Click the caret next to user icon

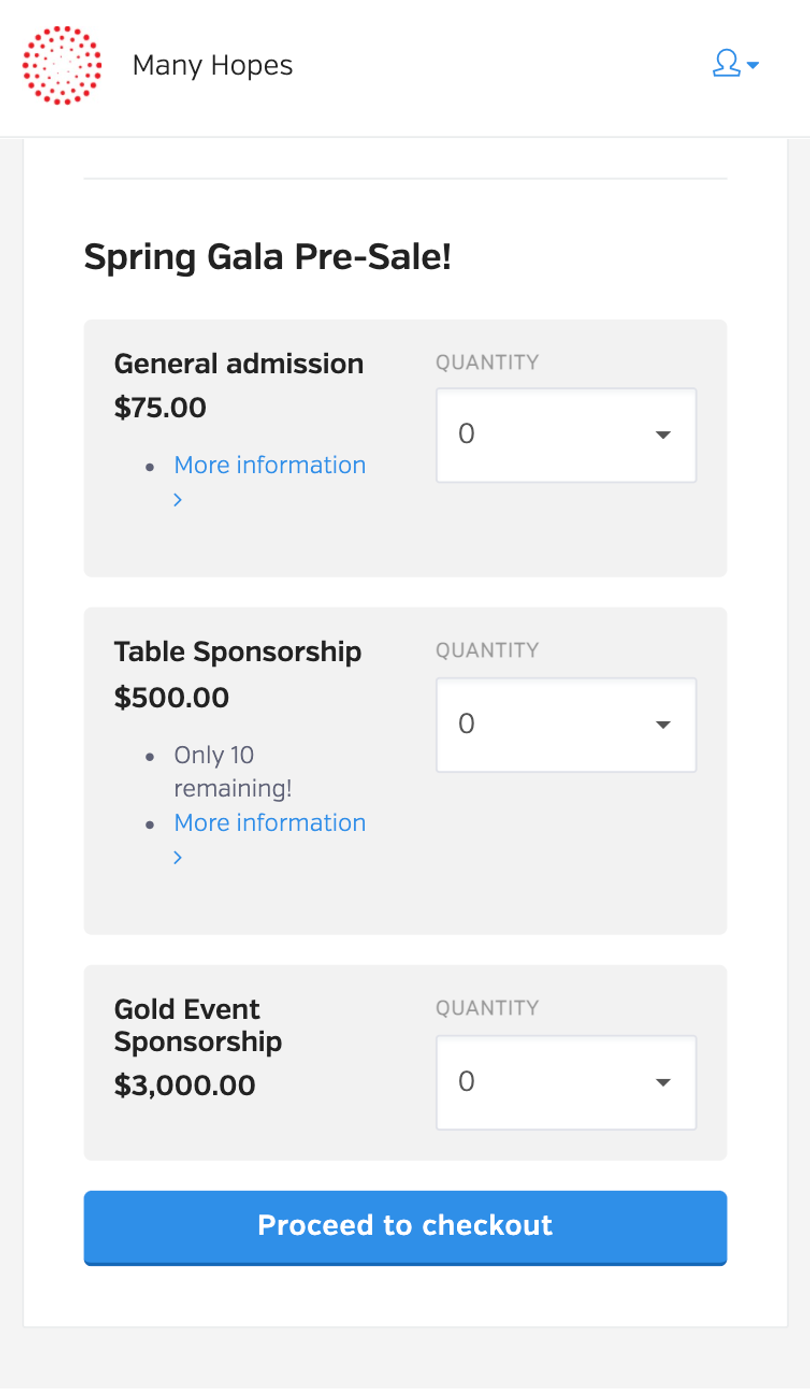[x=753, y=66]
